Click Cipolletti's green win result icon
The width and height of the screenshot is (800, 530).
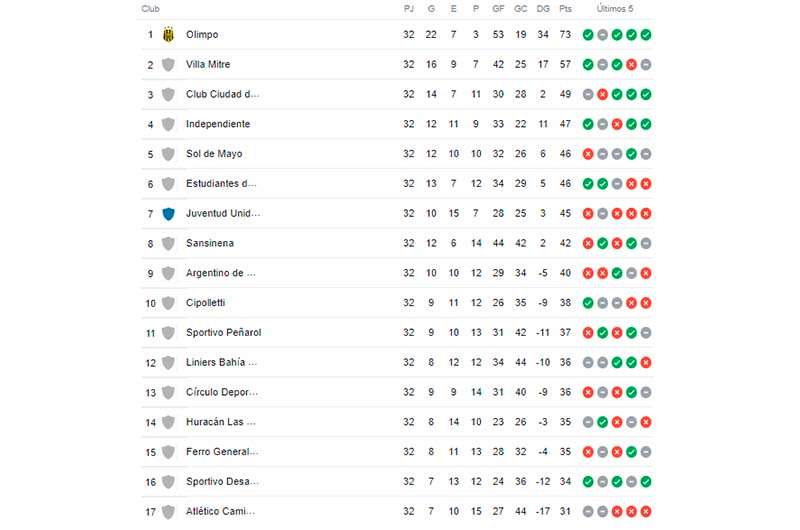588,303
